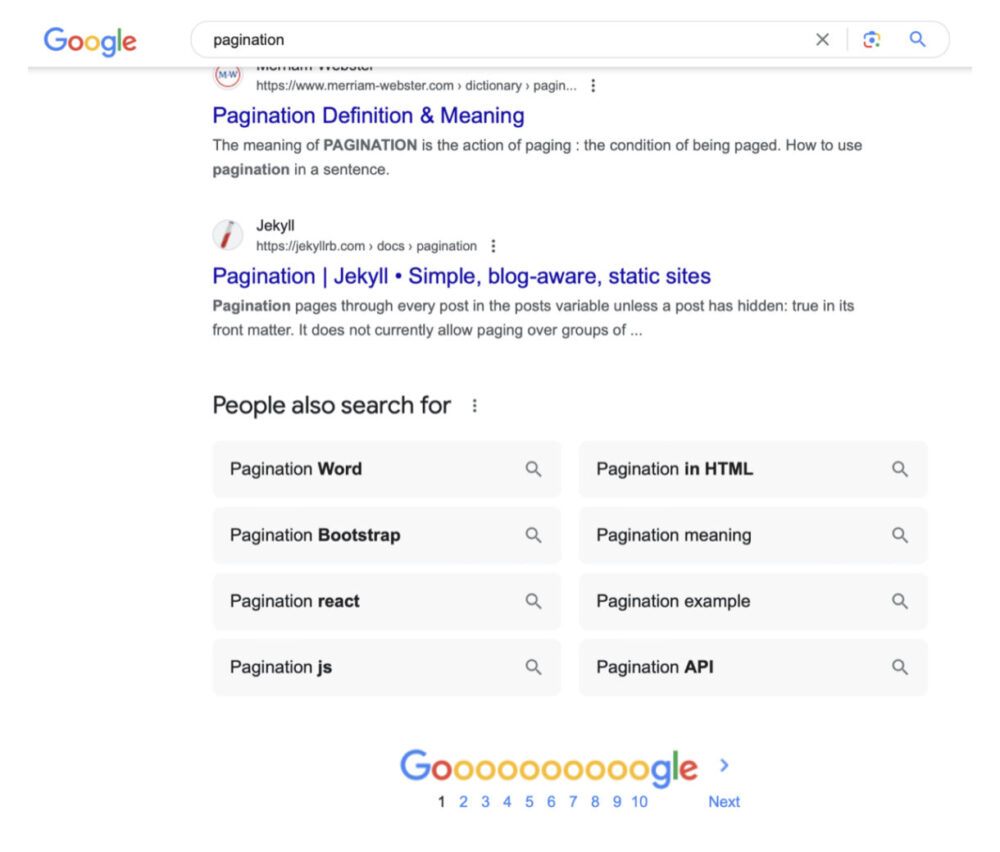Open the Pagination Jekyll result title
The width and height of the screenshot is (1000, 852).
tap(461, 276)
